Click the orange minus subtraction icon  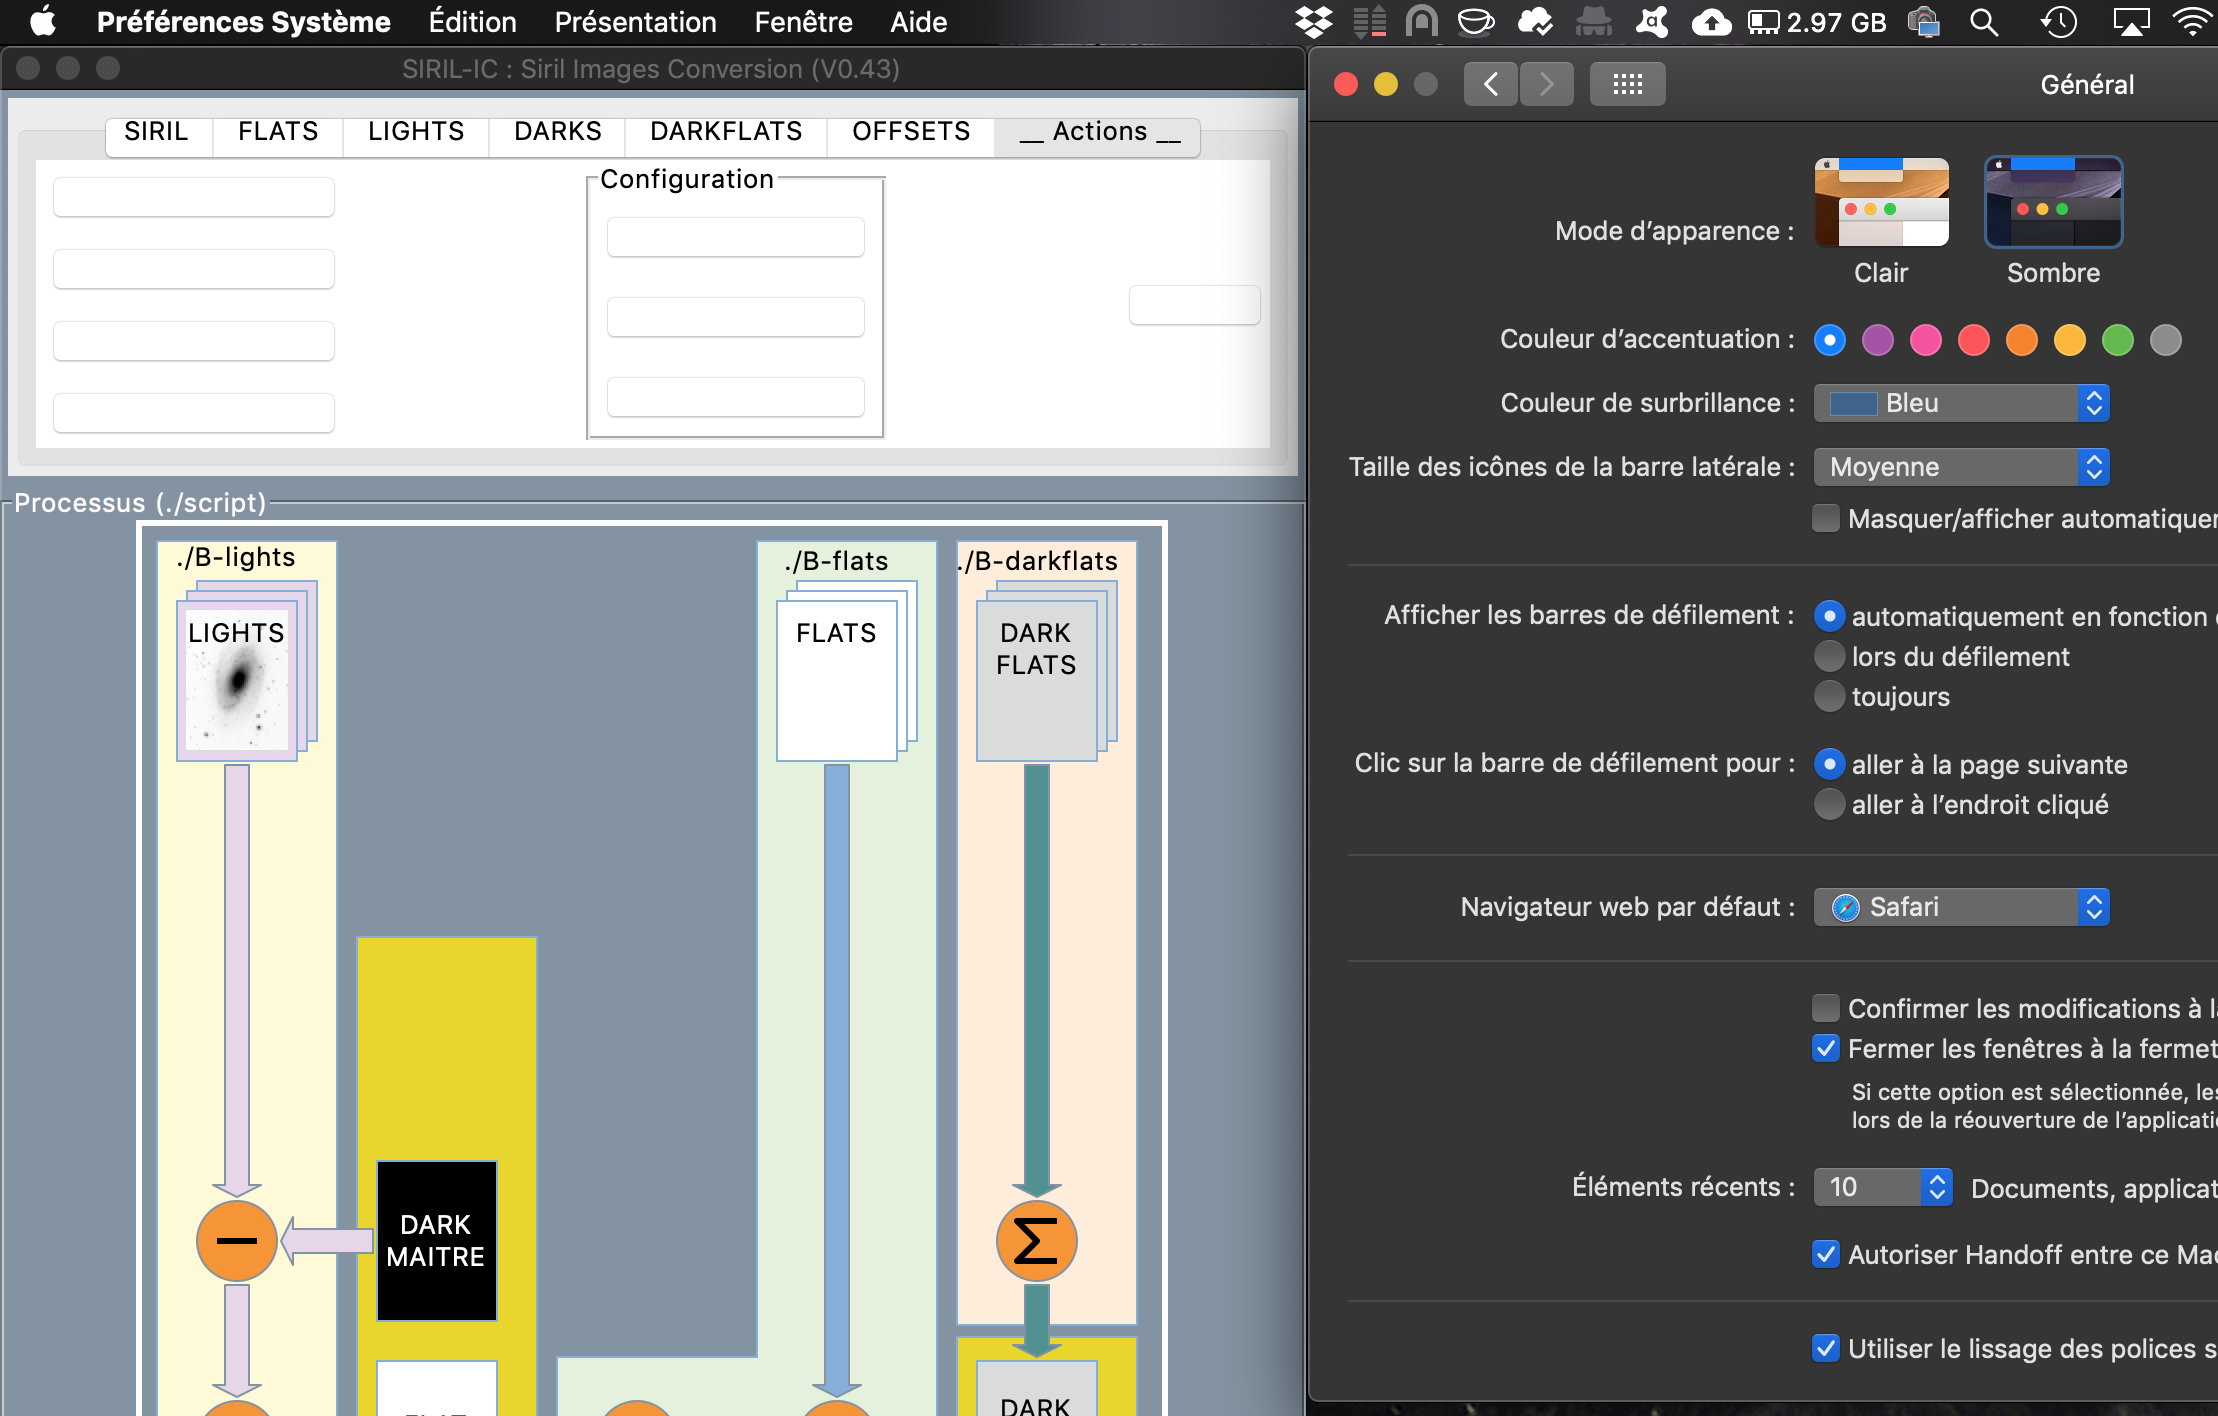237,1241
